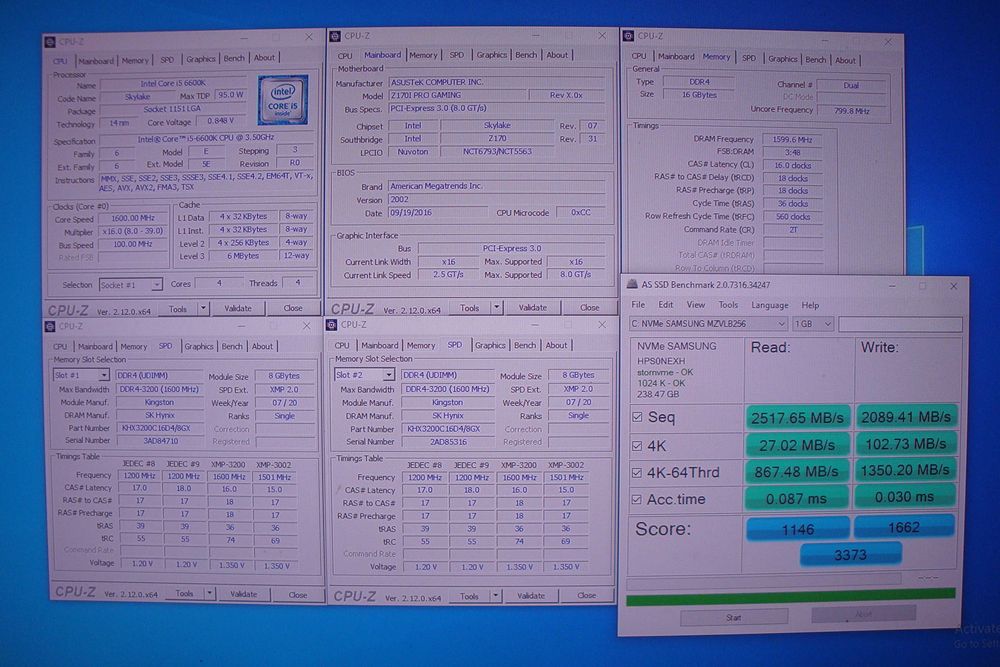Open the Edit menu in AS SSD Benchmark
1000x667 pixels.
[x=666, y=305]
